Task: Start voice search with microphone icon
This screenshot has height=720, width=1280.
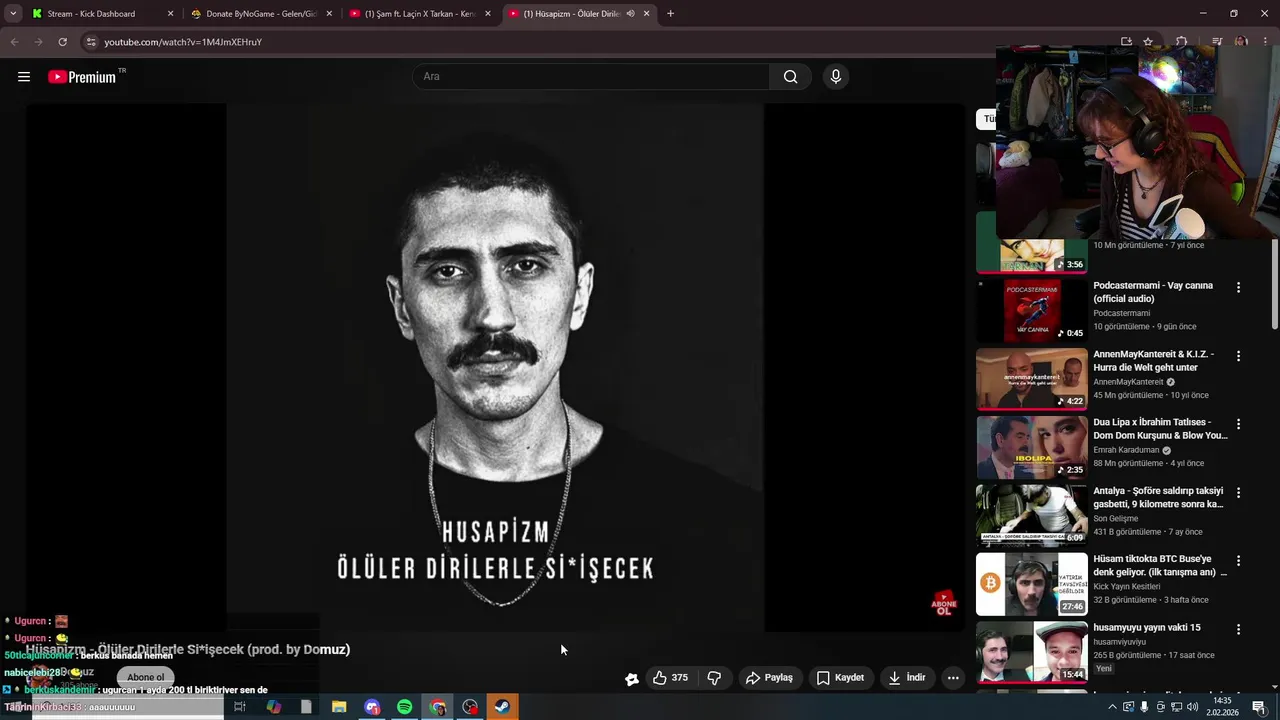Action: [836, 77]
